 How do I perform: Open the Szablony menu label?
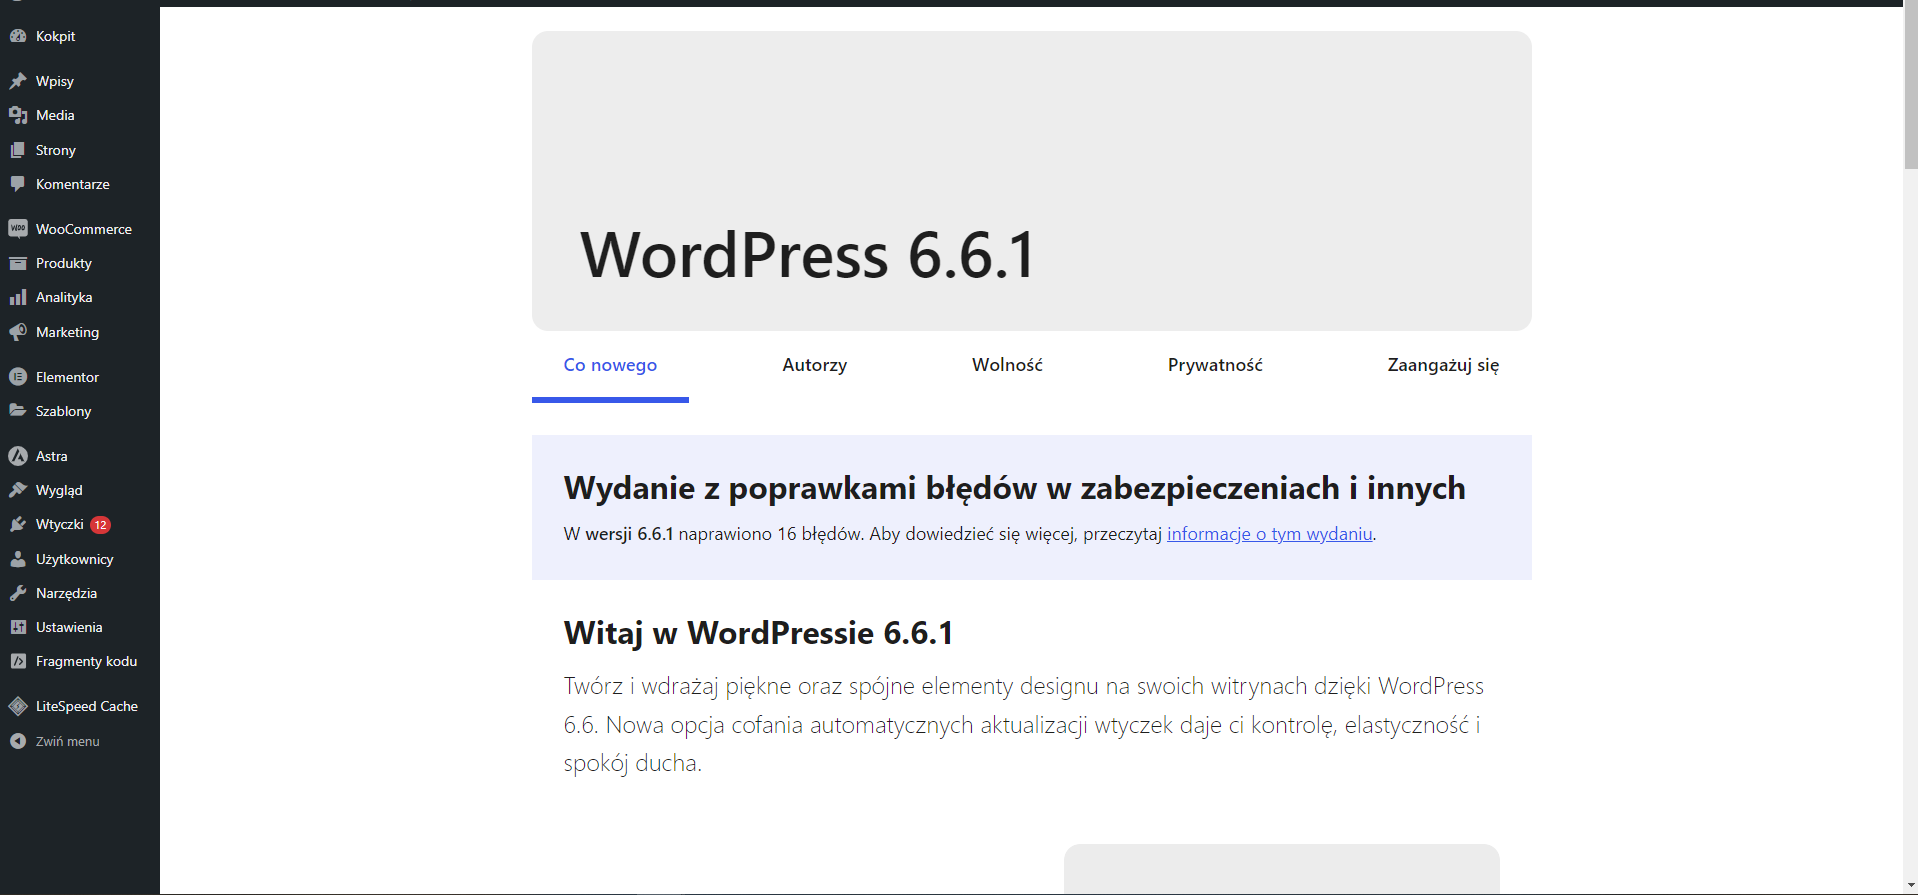[x=63, y=411]
